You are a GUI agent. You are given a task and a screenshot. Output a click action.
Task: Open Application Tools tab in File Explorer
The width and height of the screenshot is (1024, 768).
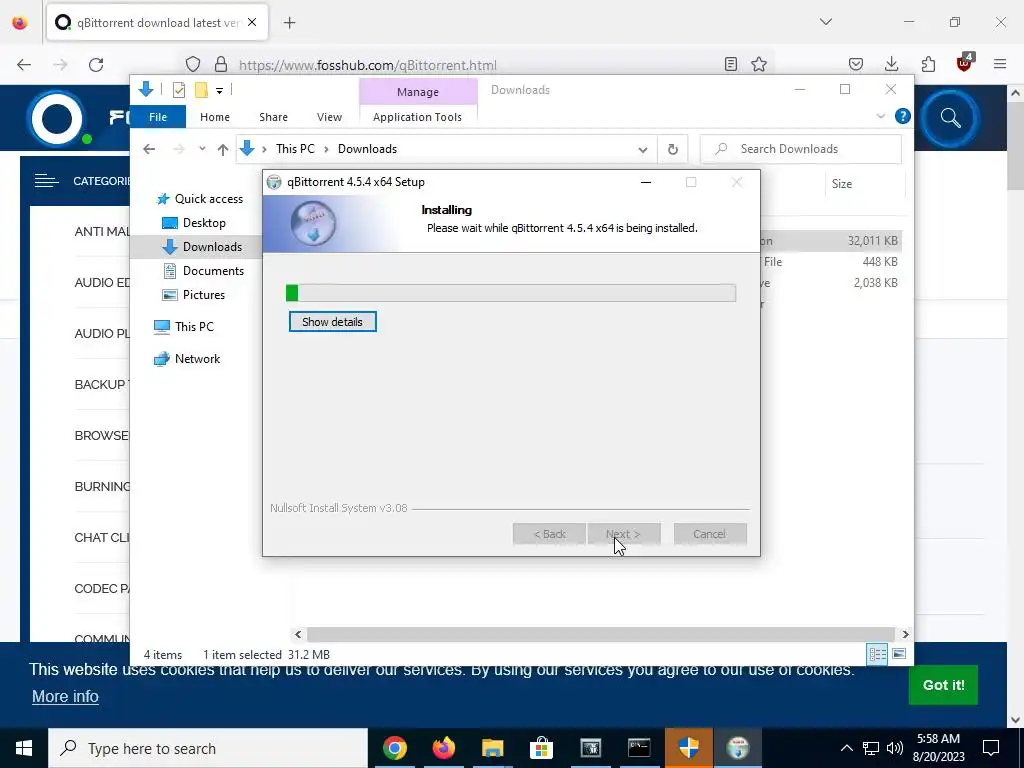417,117
